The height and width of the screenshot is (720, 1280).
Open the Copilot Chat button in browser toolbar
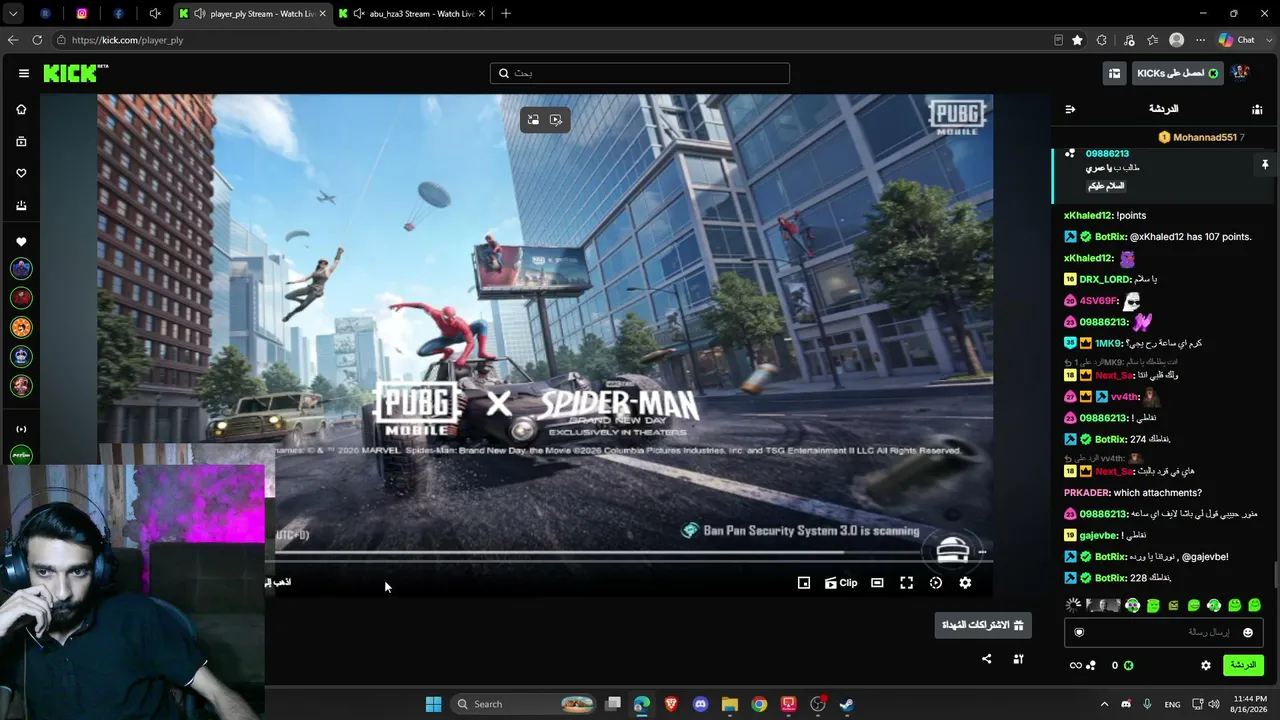(1238, 40)
